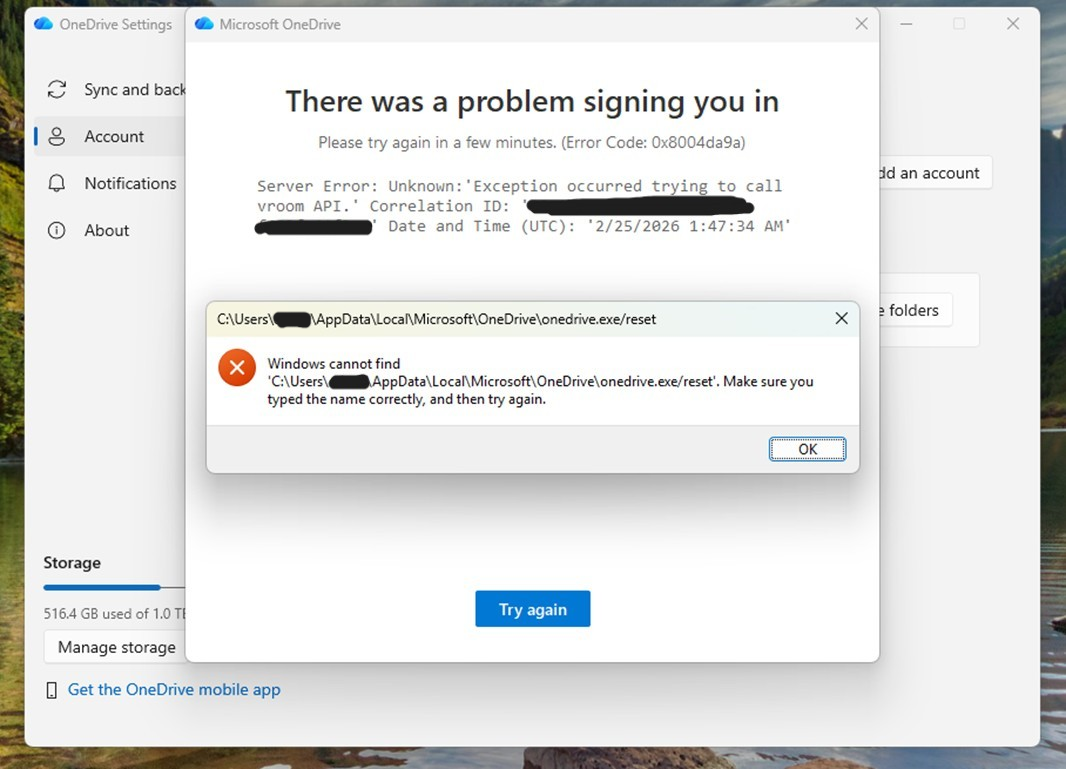The width and height of the screenshot is (1066, 769).
Task: Select the Account section label
Action: (114, 136)
